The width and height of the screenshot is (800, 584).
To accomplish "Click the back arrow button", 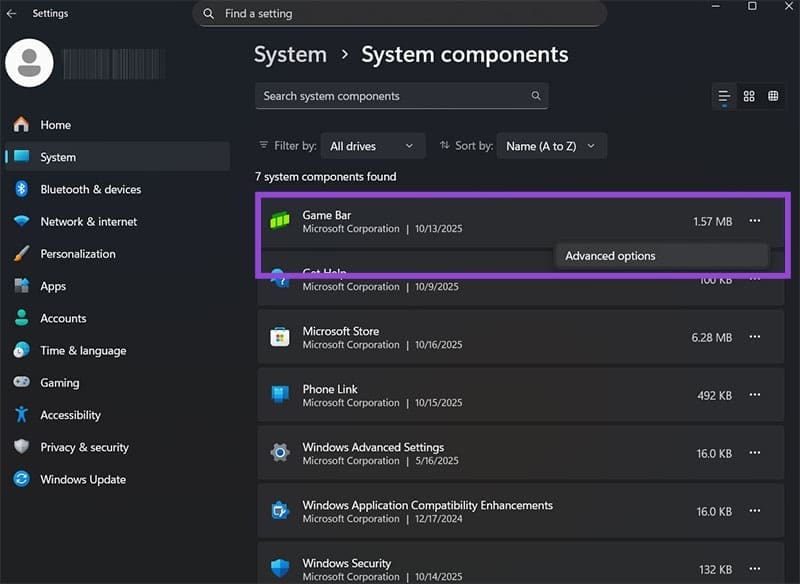I will coord(11,13).
